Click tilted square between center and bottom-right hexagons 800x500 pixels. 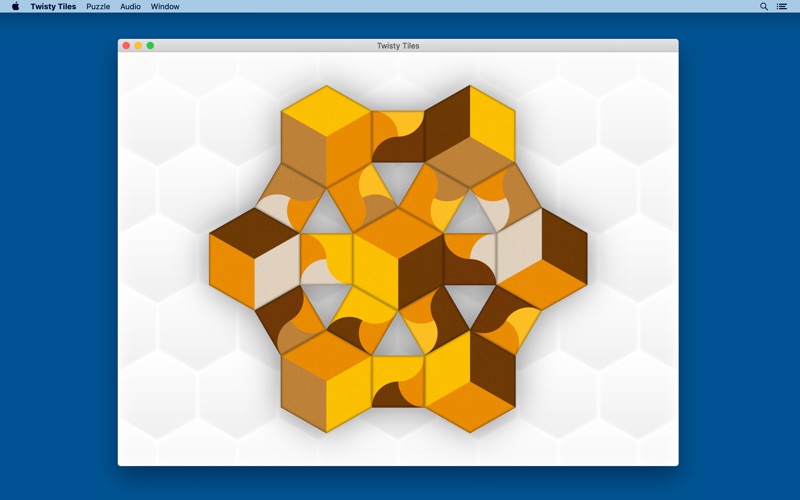434,320
